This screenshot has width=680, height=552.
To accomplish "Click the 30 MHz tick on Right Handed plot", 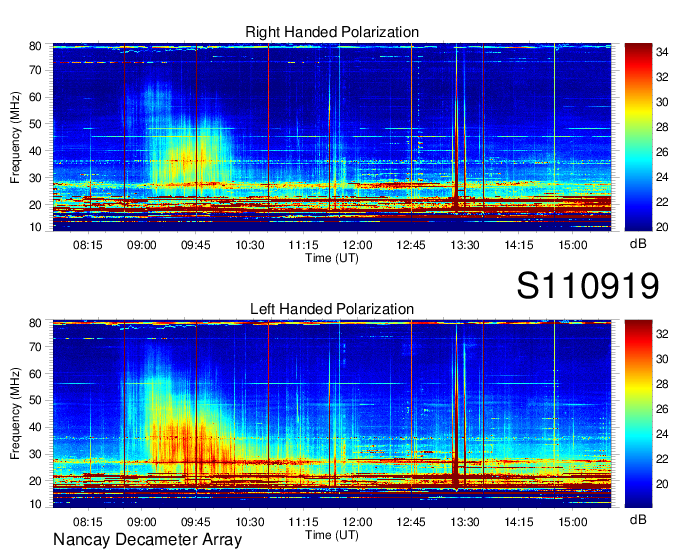I will [36, 178].
